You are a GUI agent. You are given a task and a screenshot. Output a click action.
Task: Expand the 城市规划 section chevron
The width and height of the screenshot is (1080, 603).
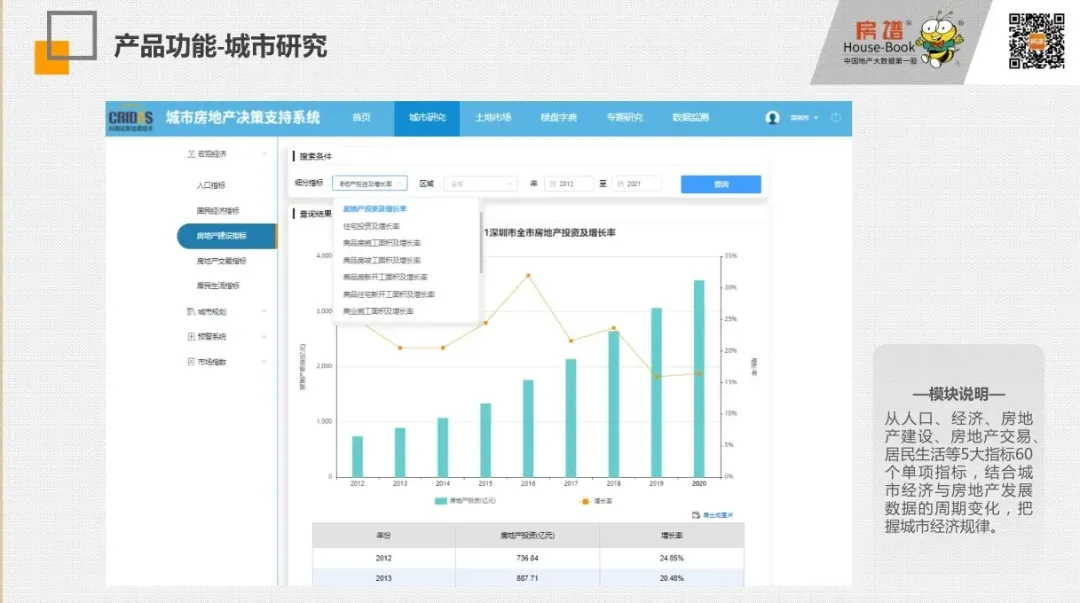(263, 311)
